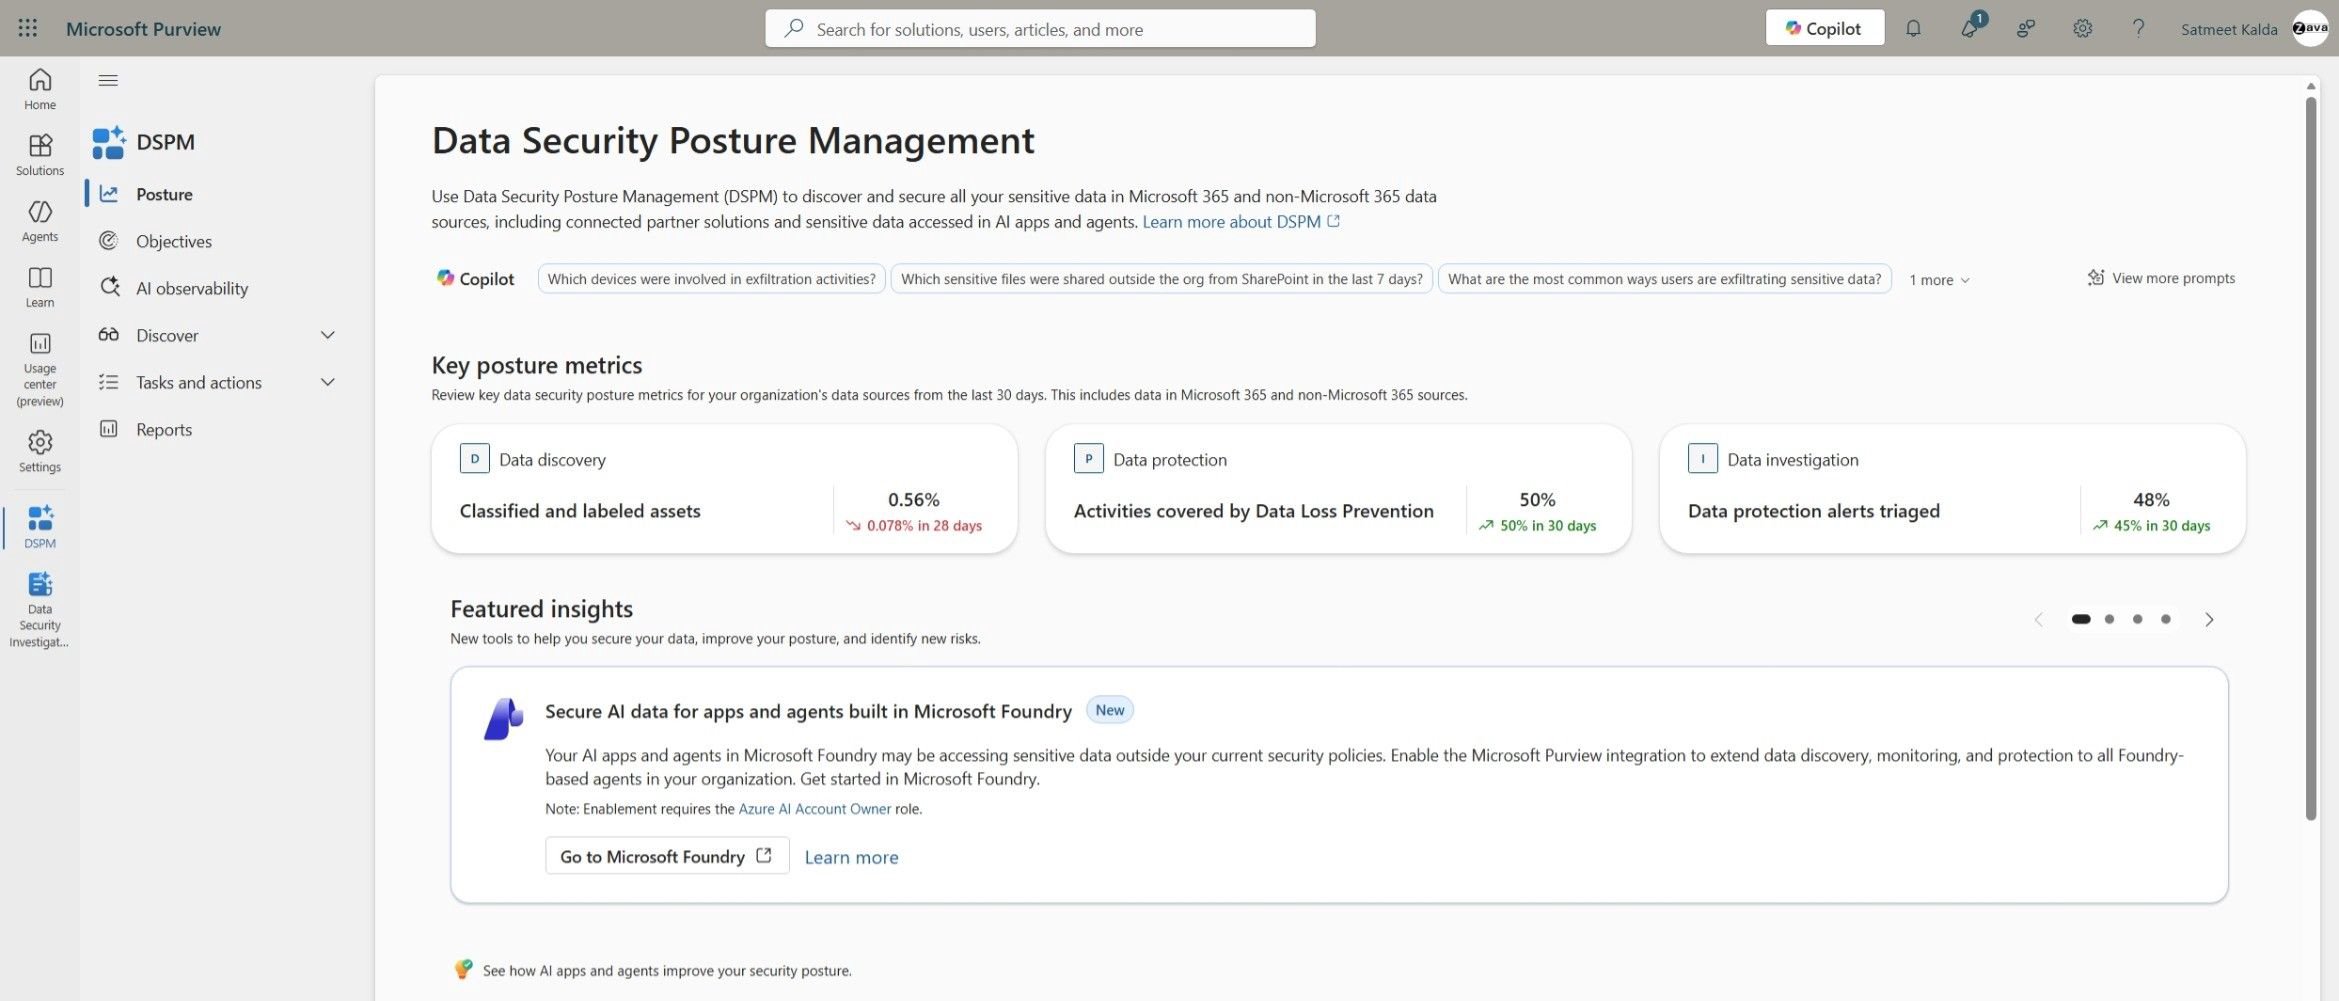Click the lightbulb tip icon
The image size is (2339, 1001).
(463, 969)
